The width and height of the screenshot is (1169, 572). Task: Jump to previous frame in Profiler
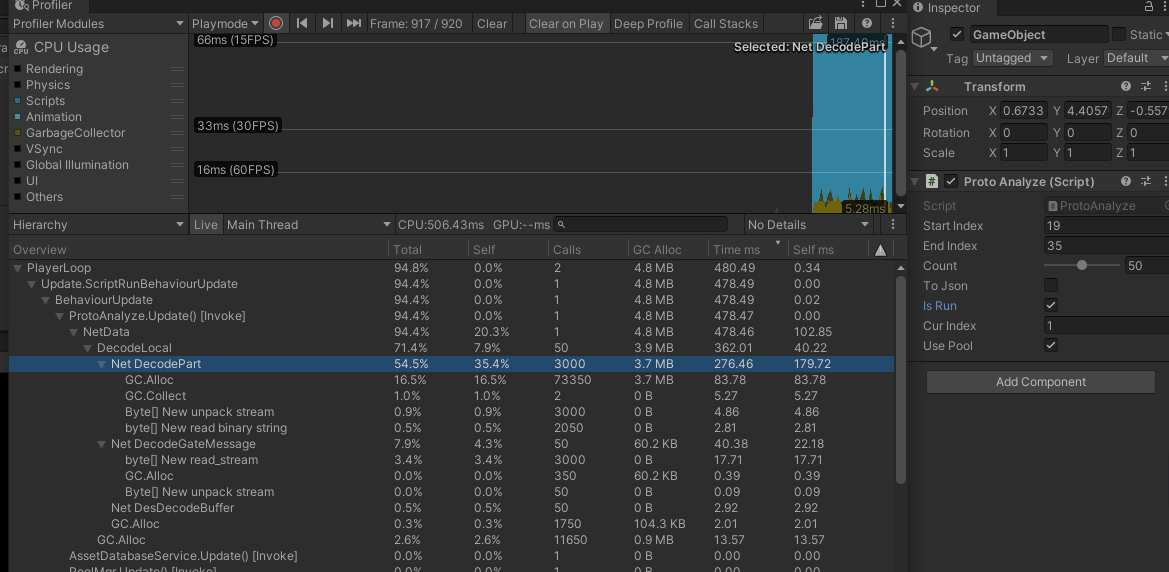302,23
